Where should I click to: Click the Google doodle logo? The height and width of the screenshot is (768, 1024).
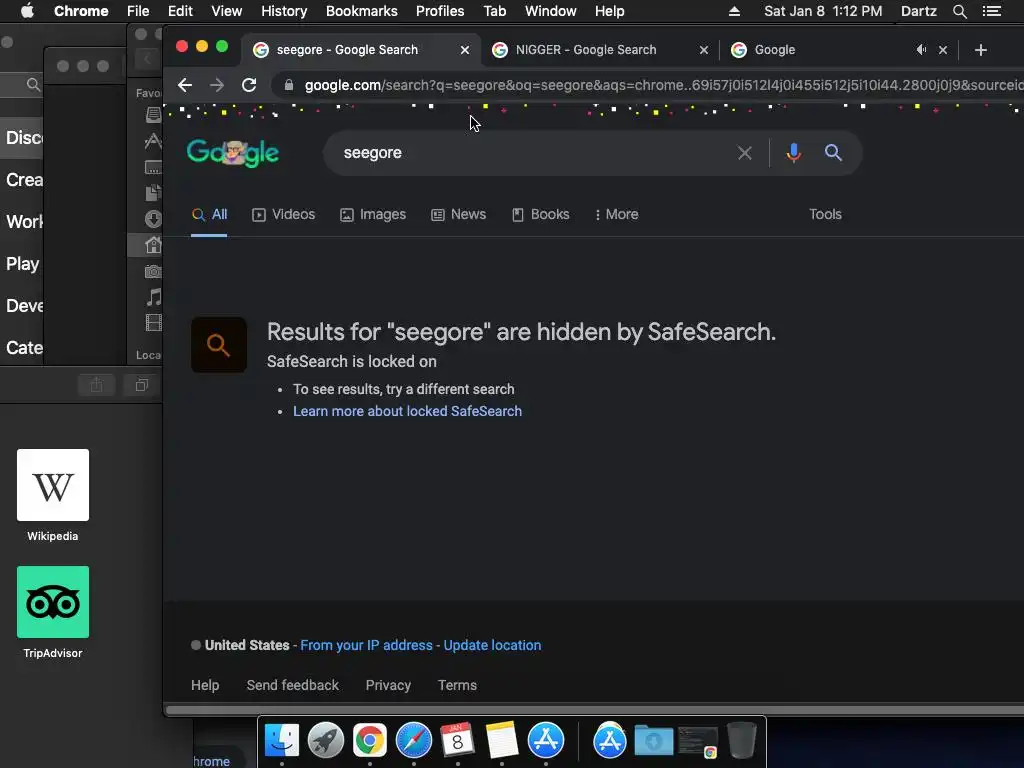coord(233,153)
